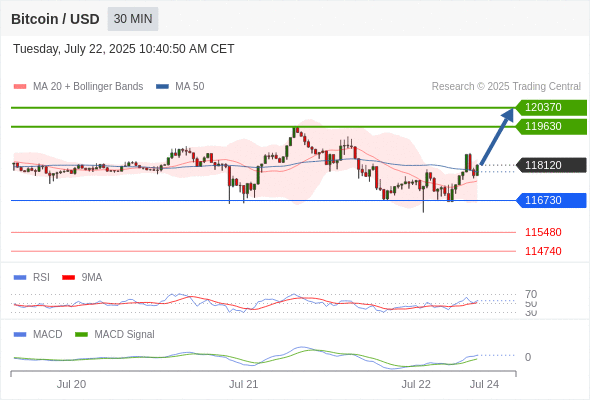Click the 118120 current price tag
The image size is (590, 400).
(551, 165)
